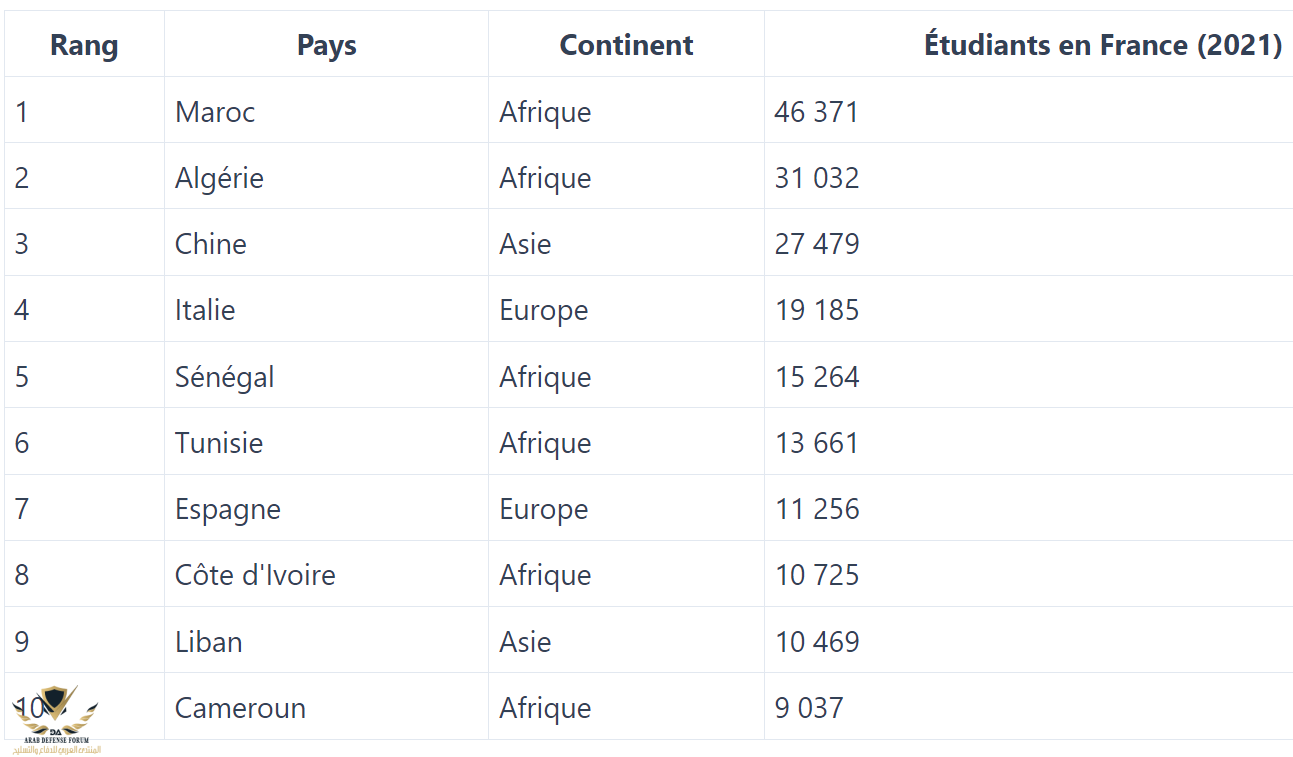Click the Continent column header

coord(626,45)
